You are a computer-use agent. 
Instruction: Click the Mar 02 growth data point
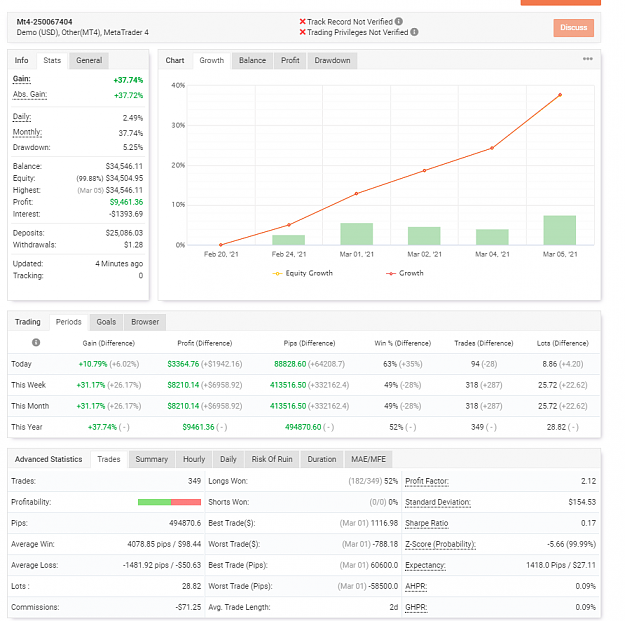425,171
